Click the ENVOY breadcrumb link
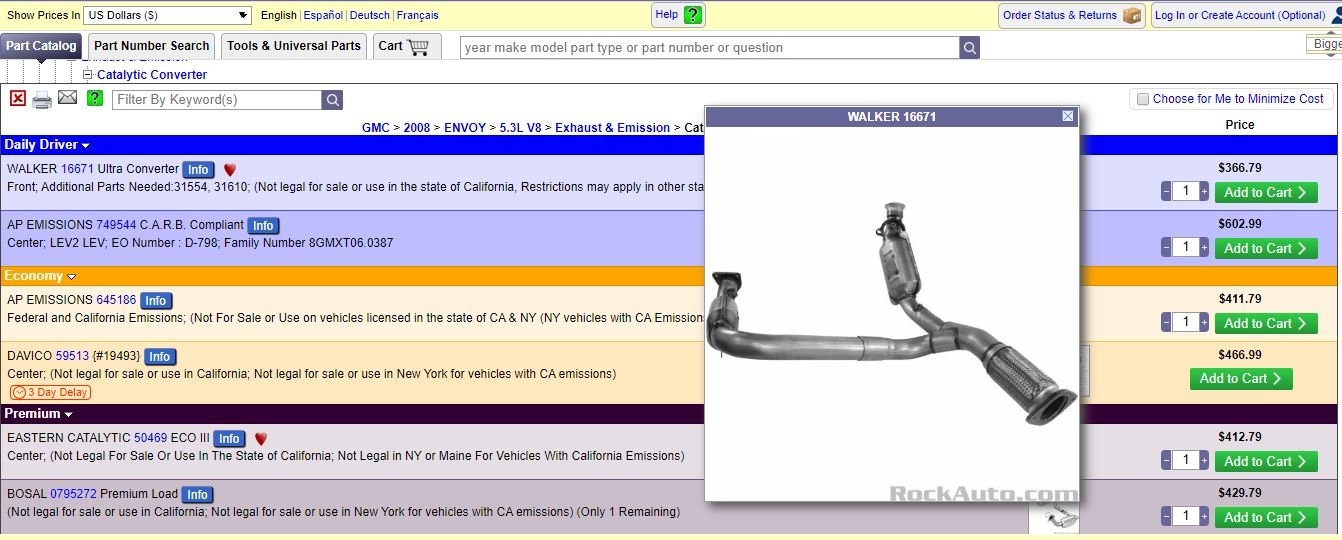The width and height of the screenshot is (1342, 540). 465,128
